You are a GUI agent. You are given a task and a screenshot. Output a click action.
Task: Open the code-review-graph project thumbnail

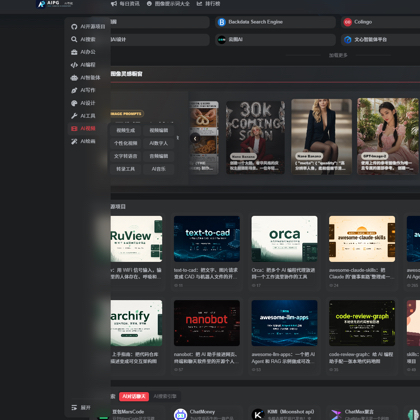click(362, 323)
